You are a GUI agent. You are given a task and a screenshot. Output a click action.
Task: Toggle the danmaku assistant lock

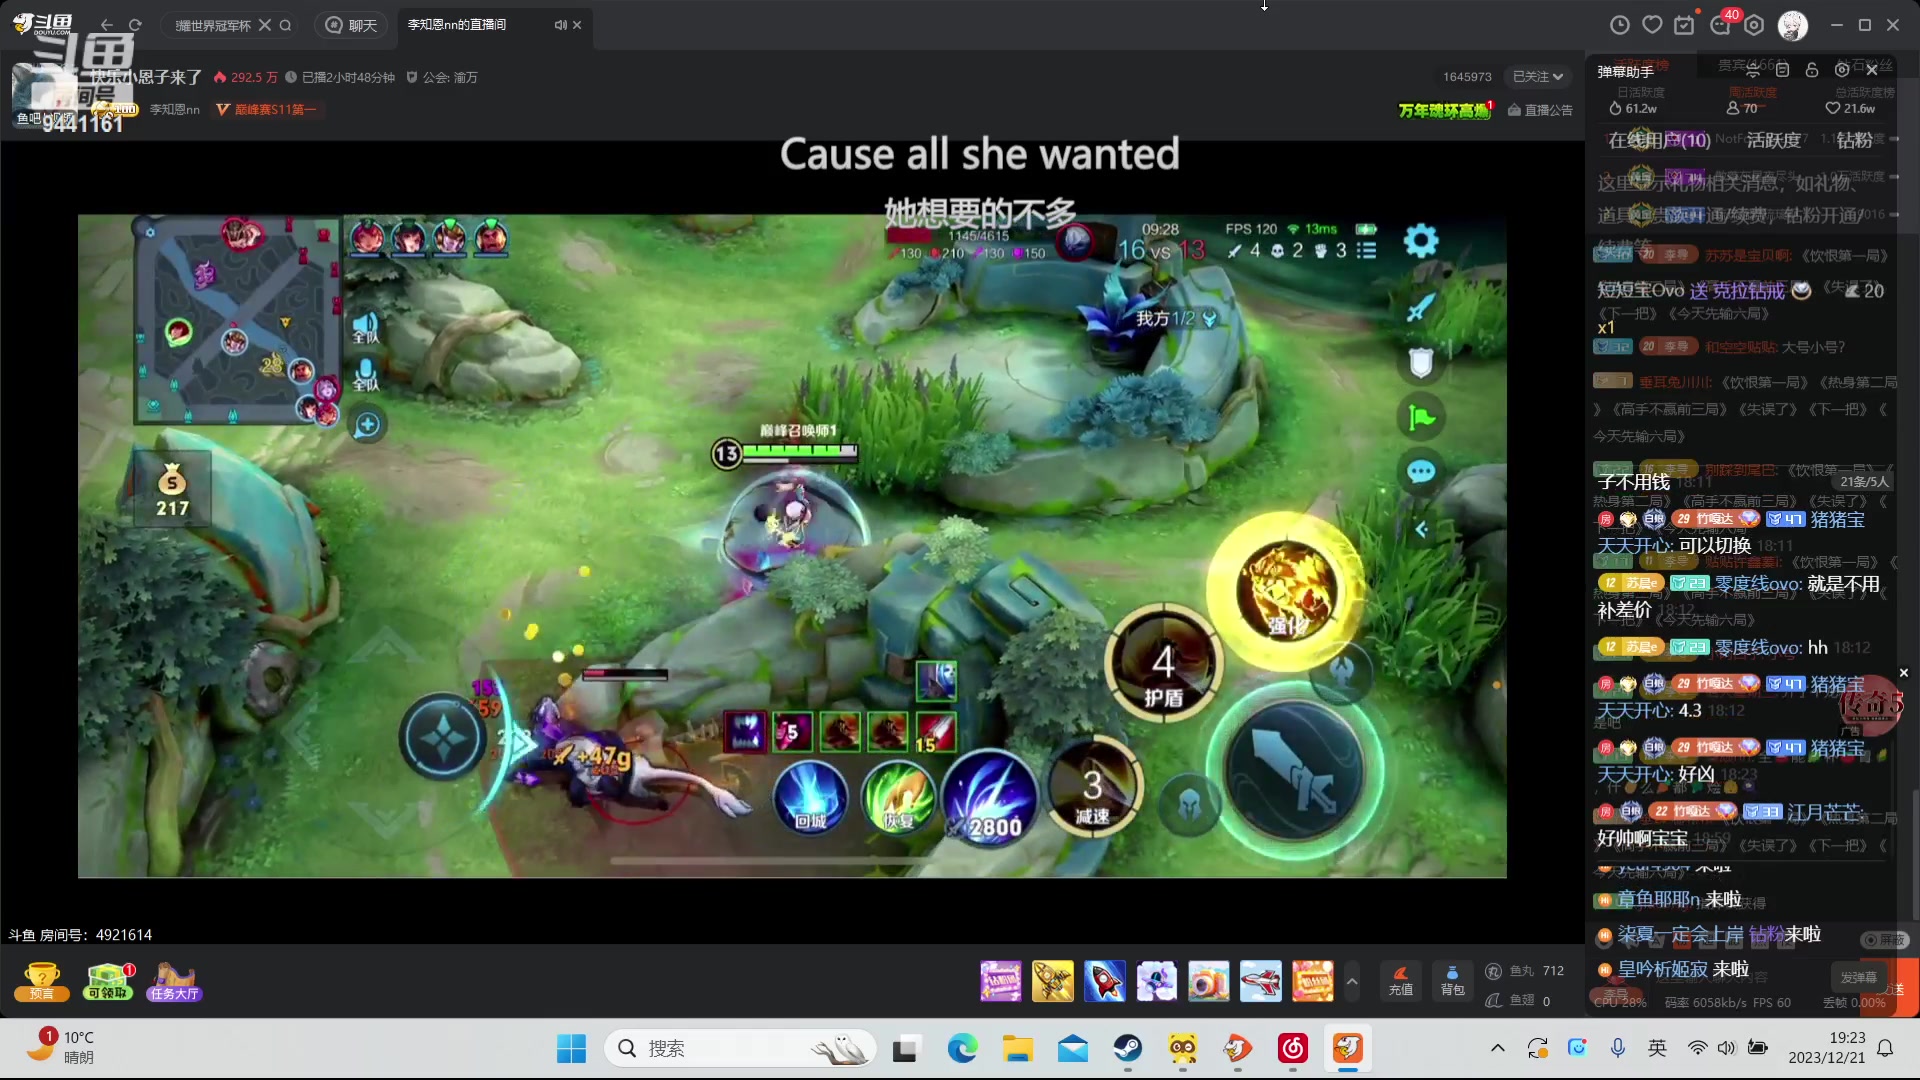click(1812, 70)
